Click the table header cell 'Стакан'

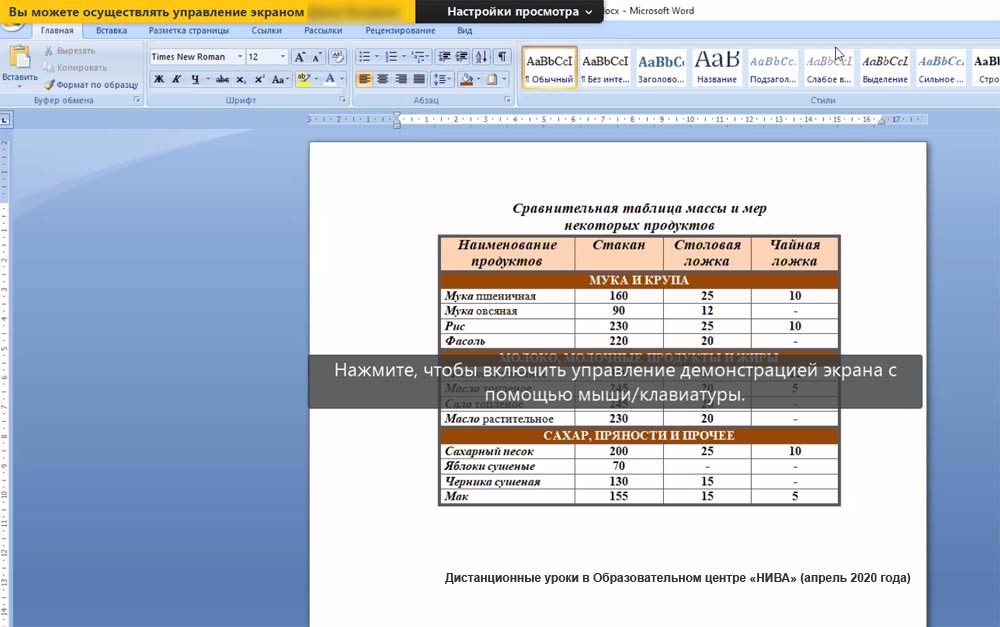coord(619,253)
